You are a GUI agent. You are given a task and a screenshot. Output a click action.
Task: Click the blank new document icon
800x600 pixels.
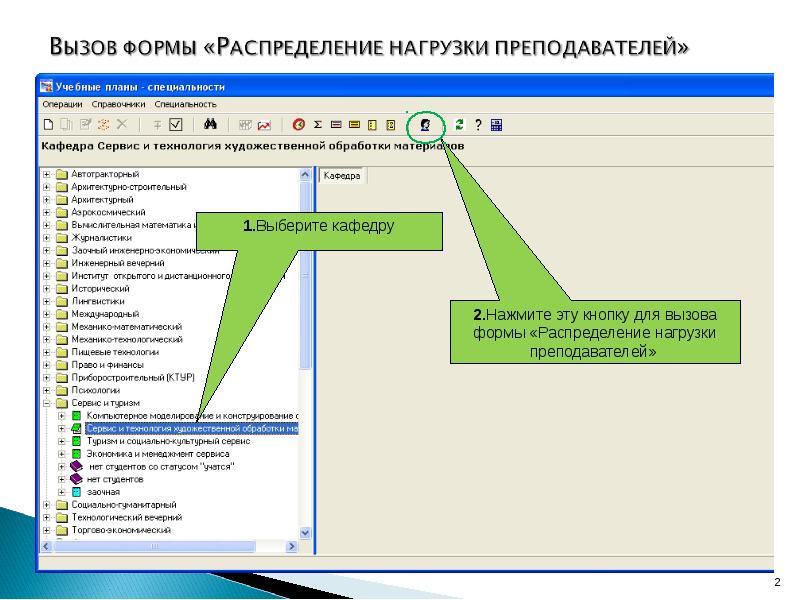click(x=47, y=125)
